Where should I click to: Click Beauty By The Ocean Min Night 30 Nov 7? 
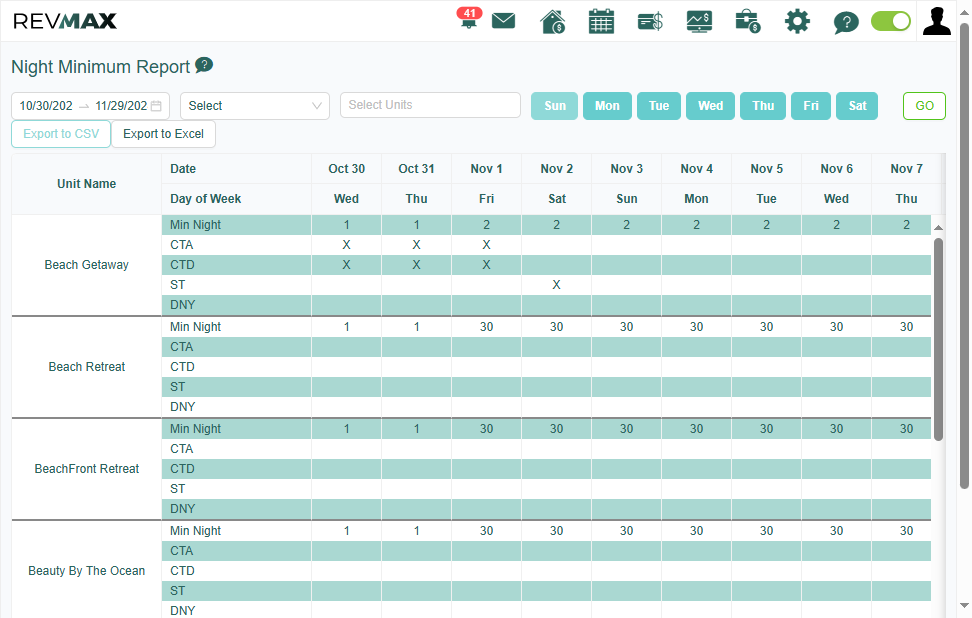906,531
